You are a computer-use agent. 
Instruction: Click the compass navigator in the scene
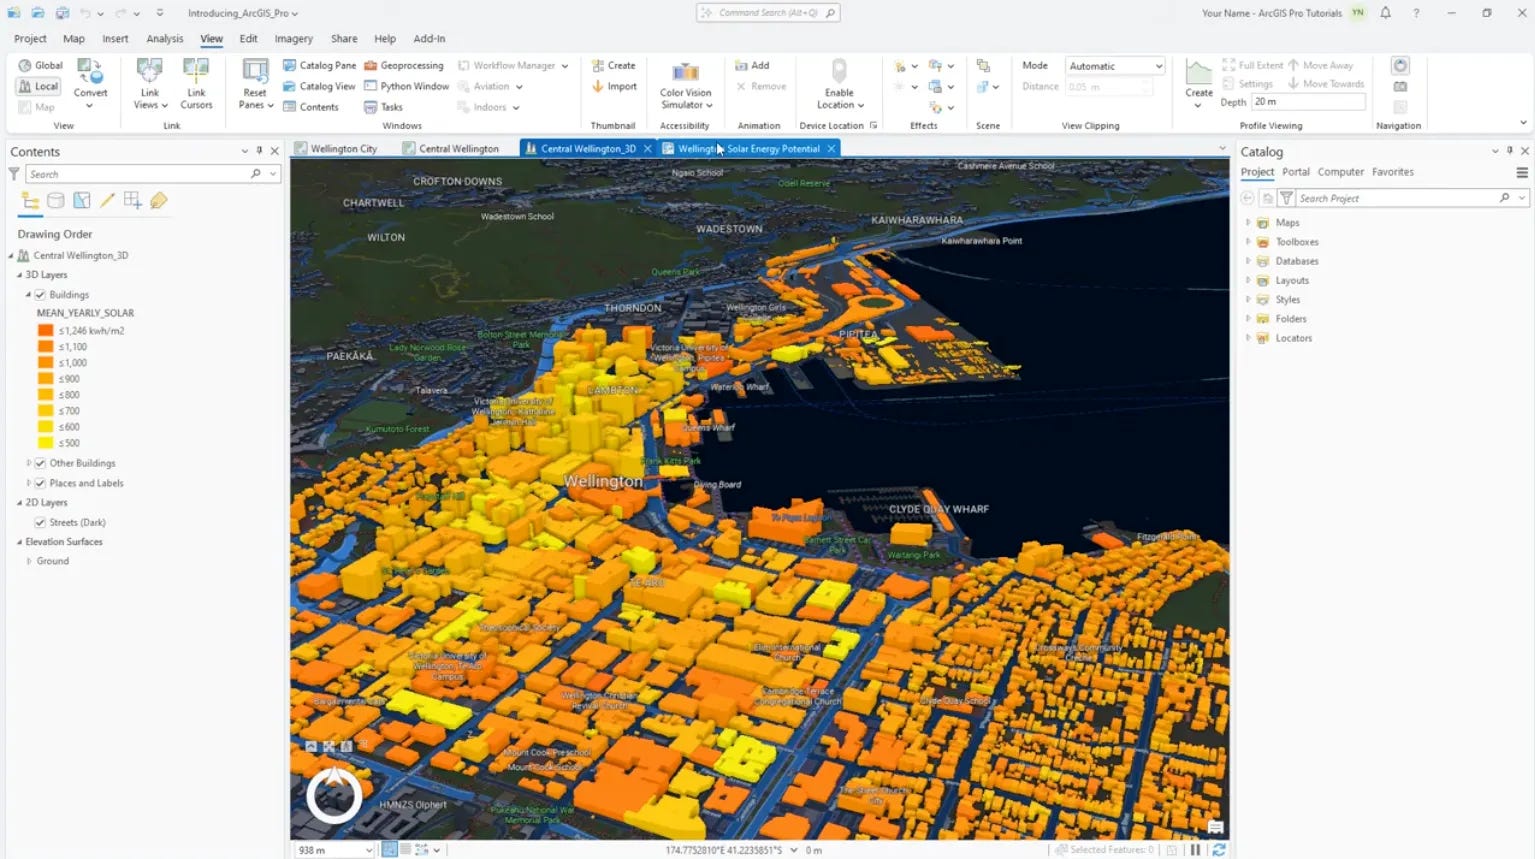click(x=334, y=796)
